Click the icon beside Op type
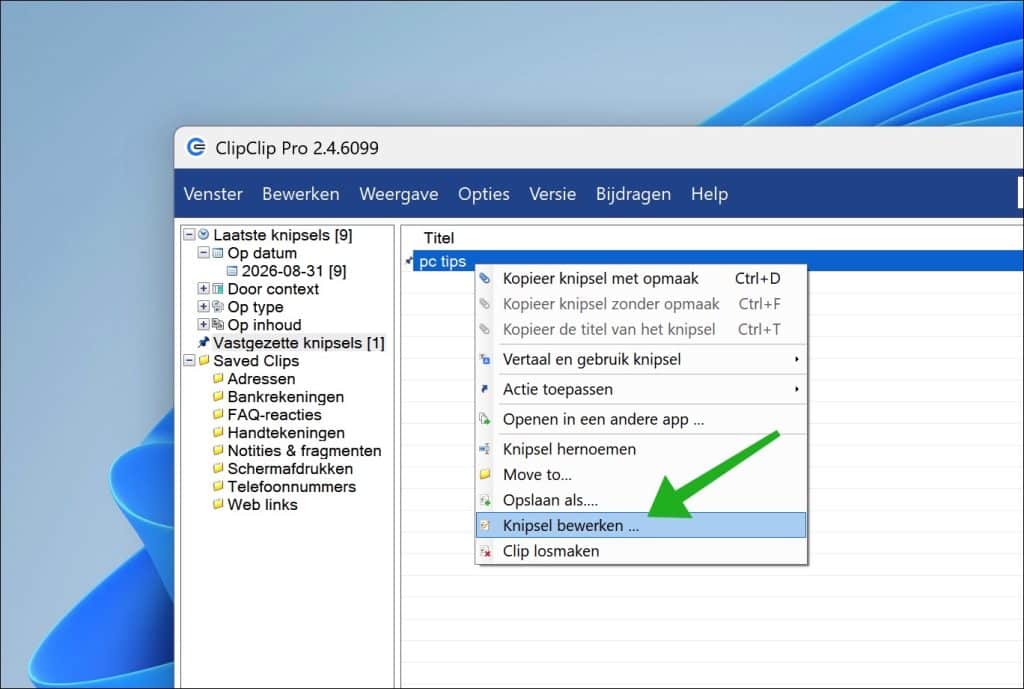Screen dimensions: 1024x689 tap(218, 306)
